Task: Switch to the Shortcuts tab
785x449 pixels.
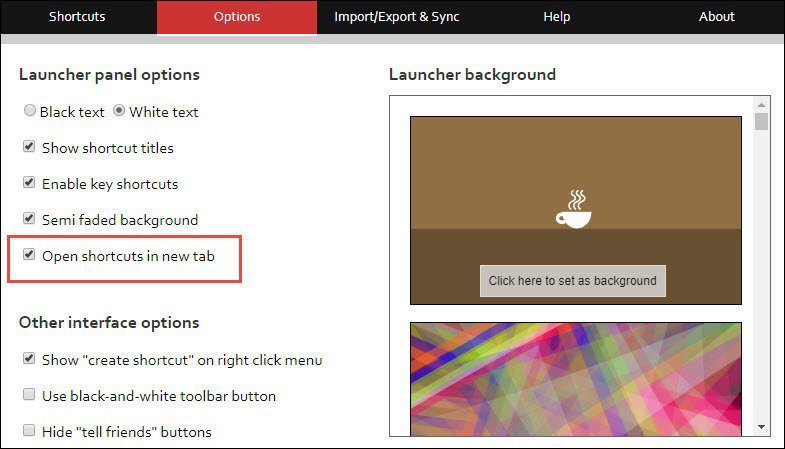Action: click(77, 17)
